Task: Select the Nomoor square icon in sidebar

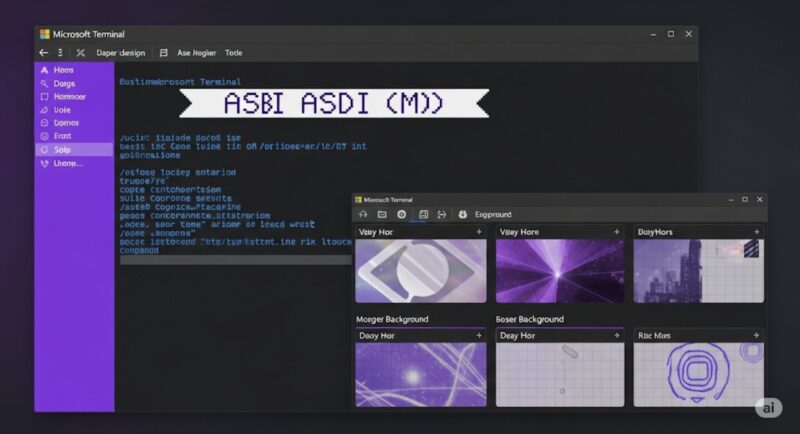Action: pyautogui.click(x=44, y=96)
